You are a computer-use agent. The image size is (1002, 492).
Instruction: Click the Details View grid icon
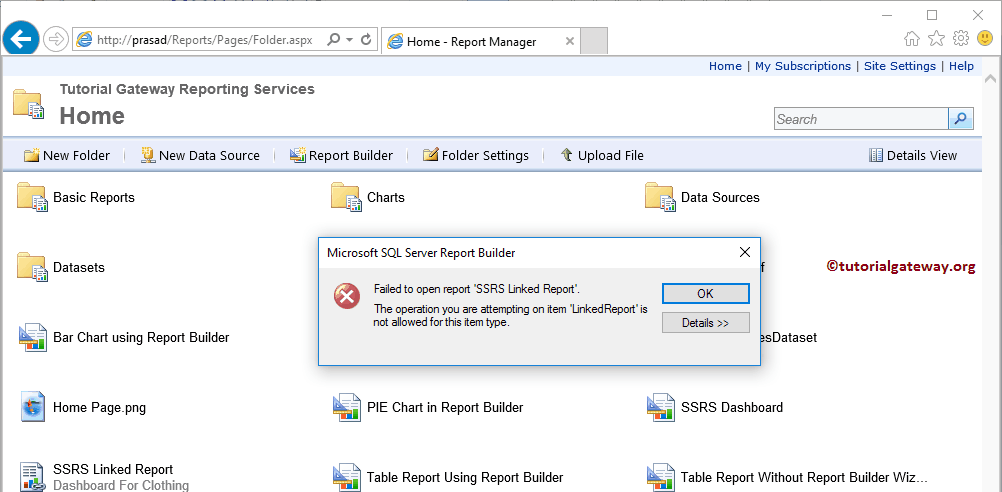tap(876, 155)
